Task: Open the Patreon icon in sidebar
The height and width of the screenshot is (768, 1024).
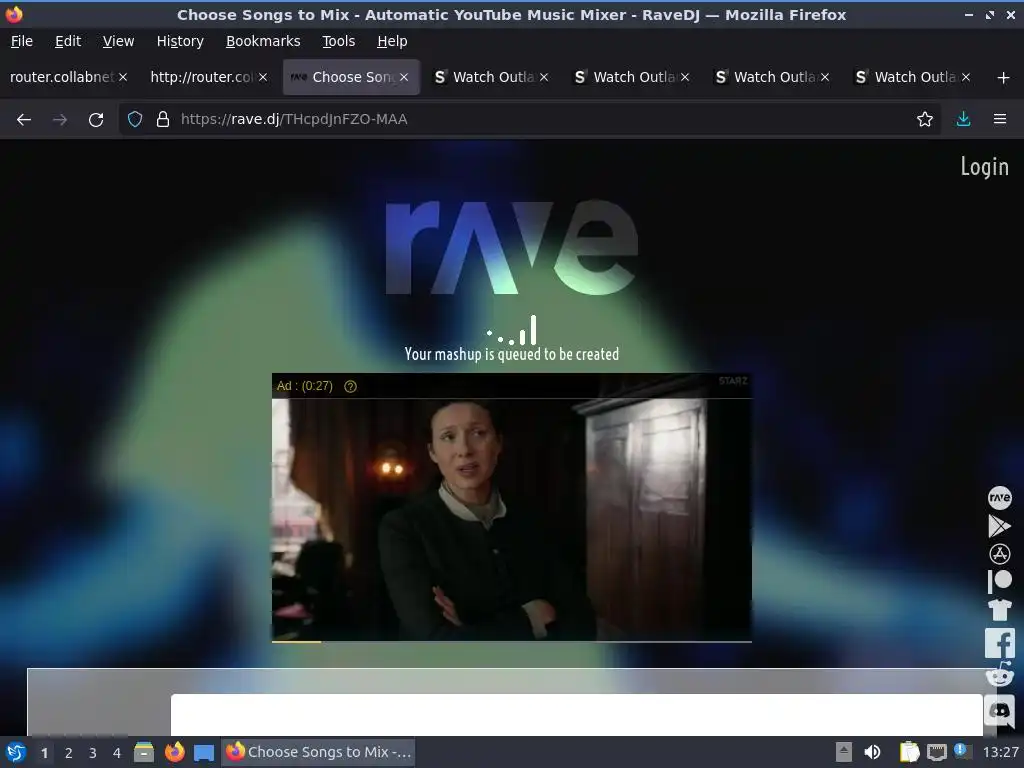Action: click(999, 581)
